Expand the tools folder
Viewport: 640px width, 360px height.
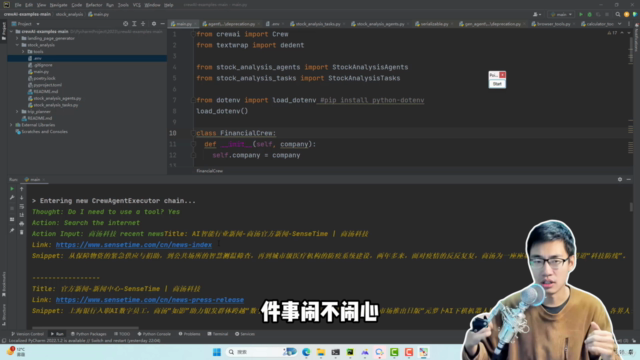(23, 52)
